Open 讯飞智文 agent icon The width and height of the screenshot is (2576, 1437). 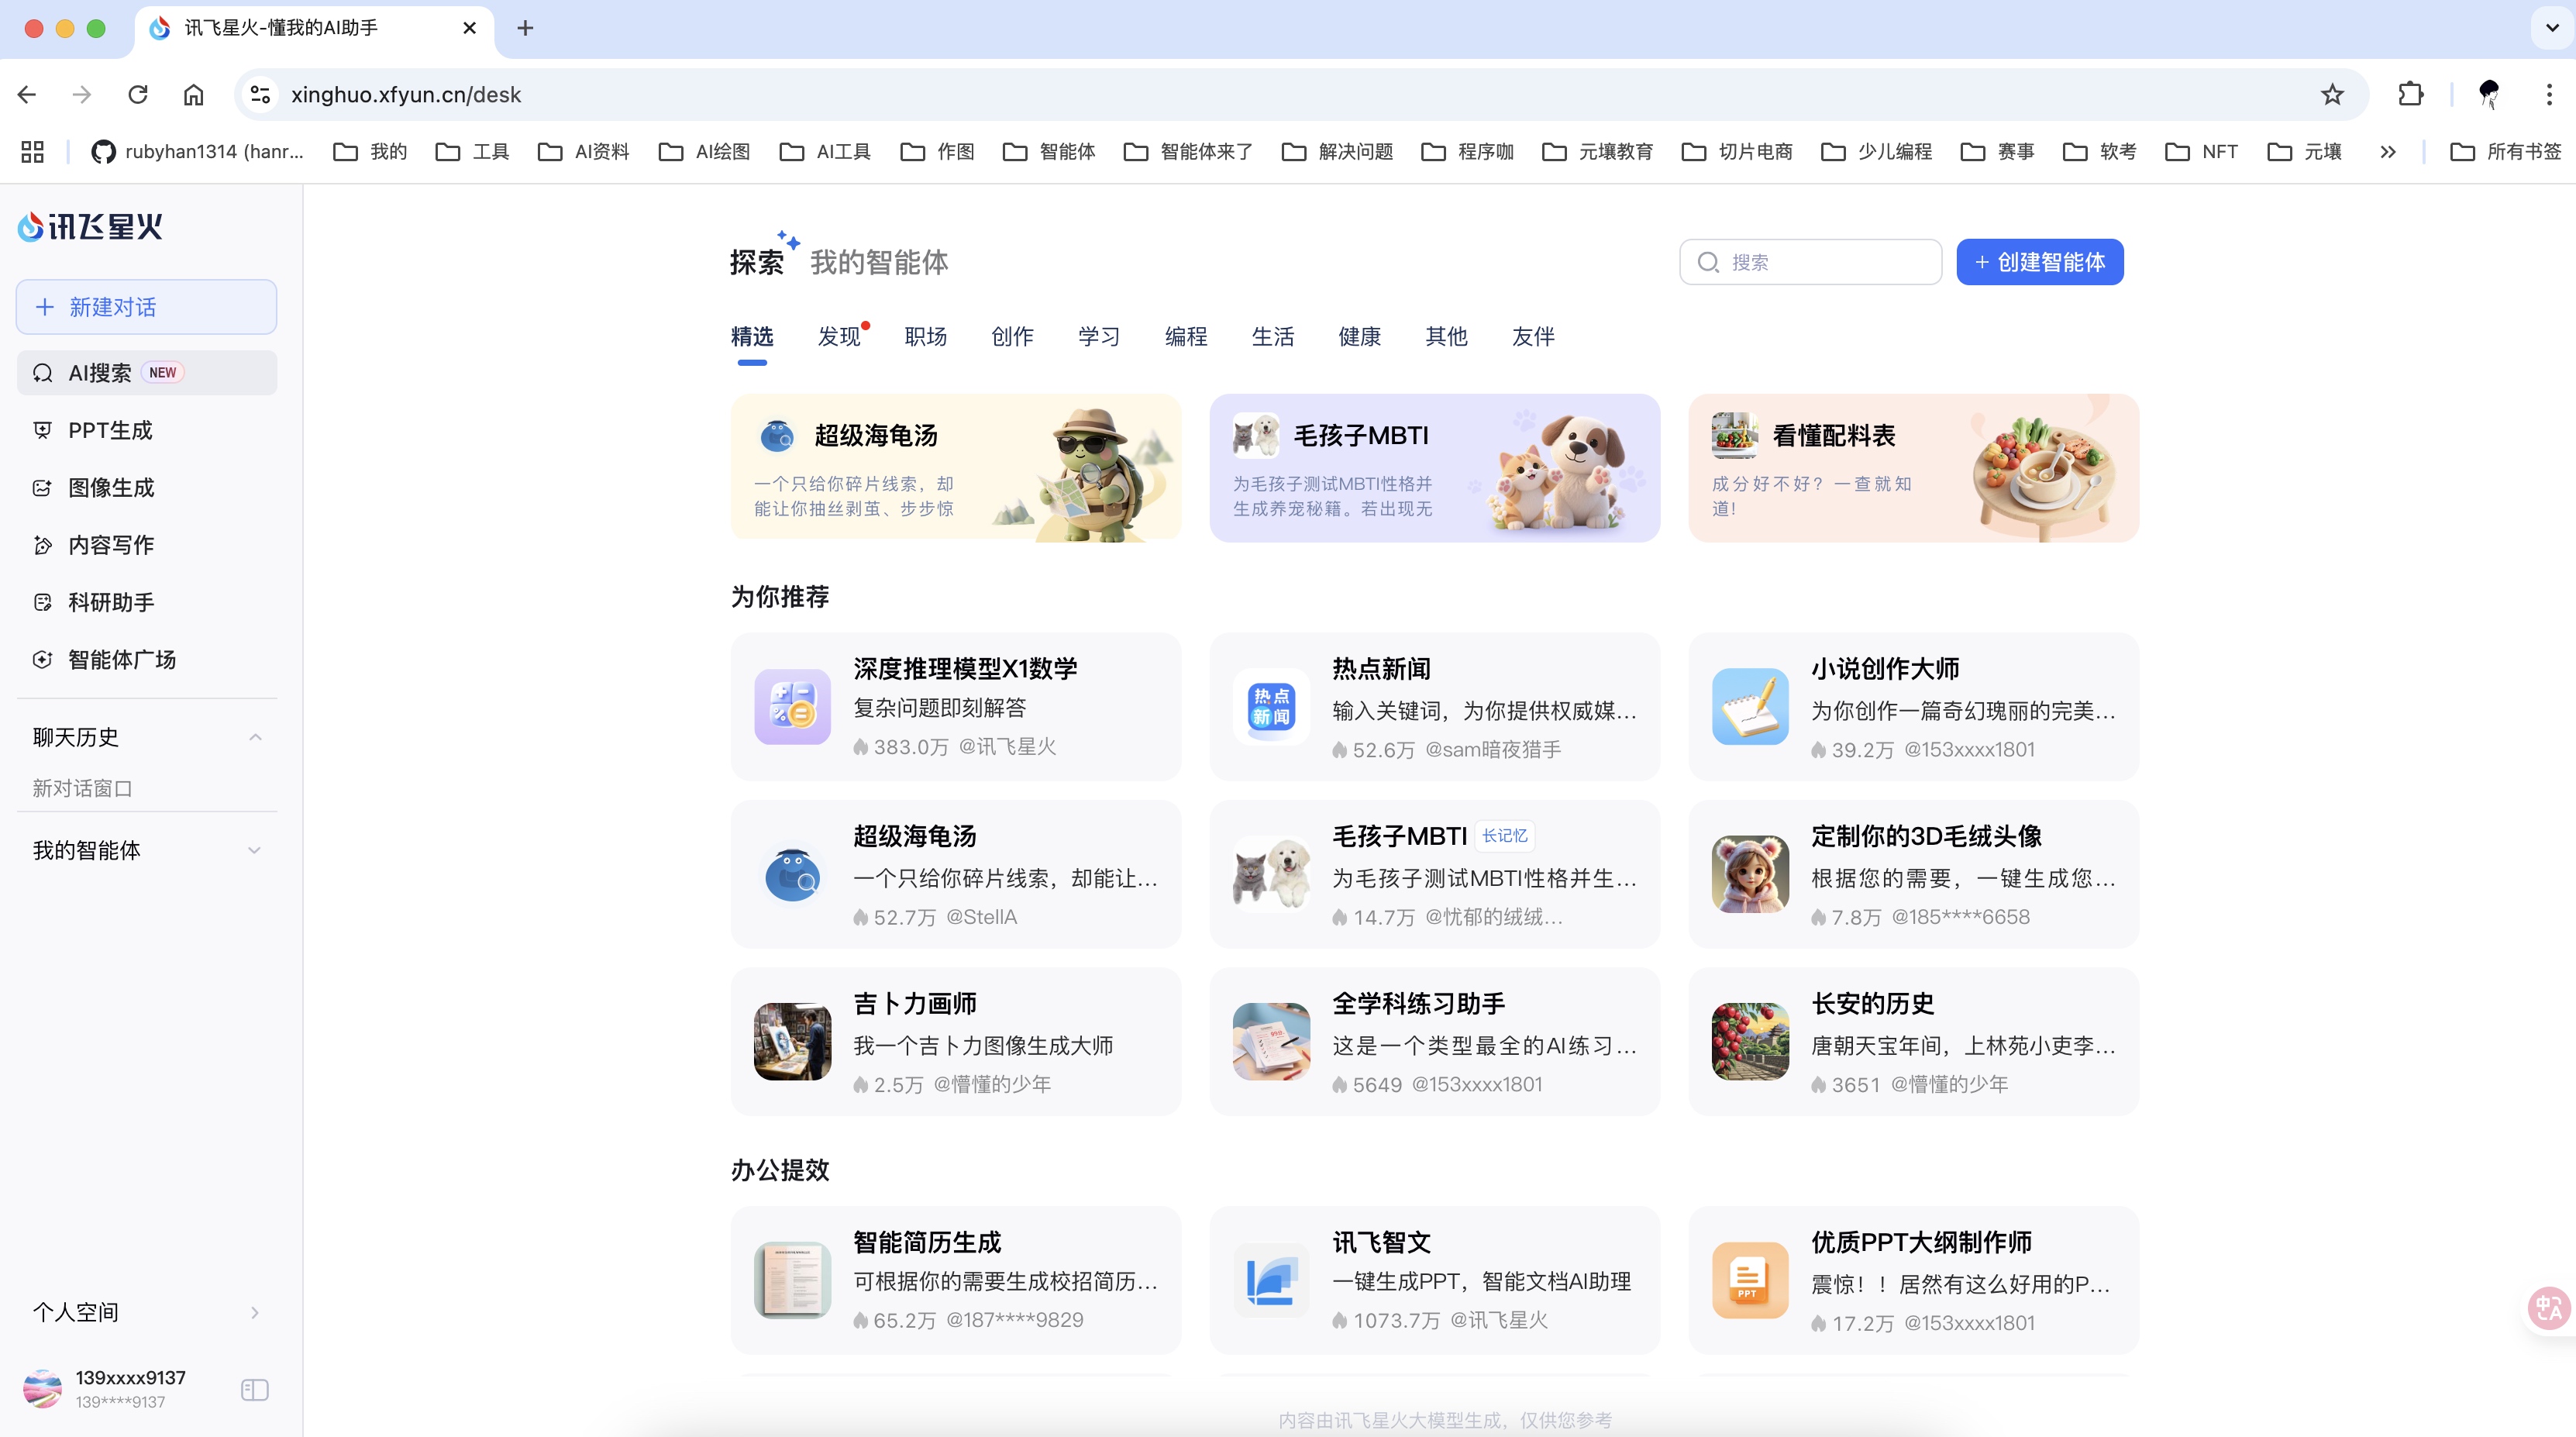1271,1280
